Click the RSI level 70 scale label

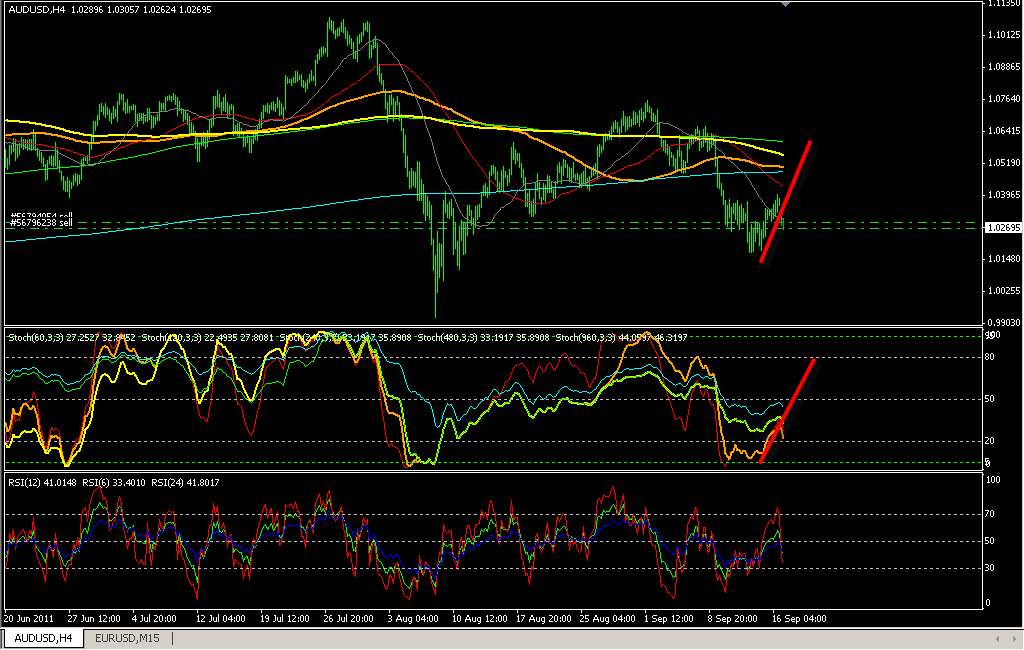click(x=990, y=514)
